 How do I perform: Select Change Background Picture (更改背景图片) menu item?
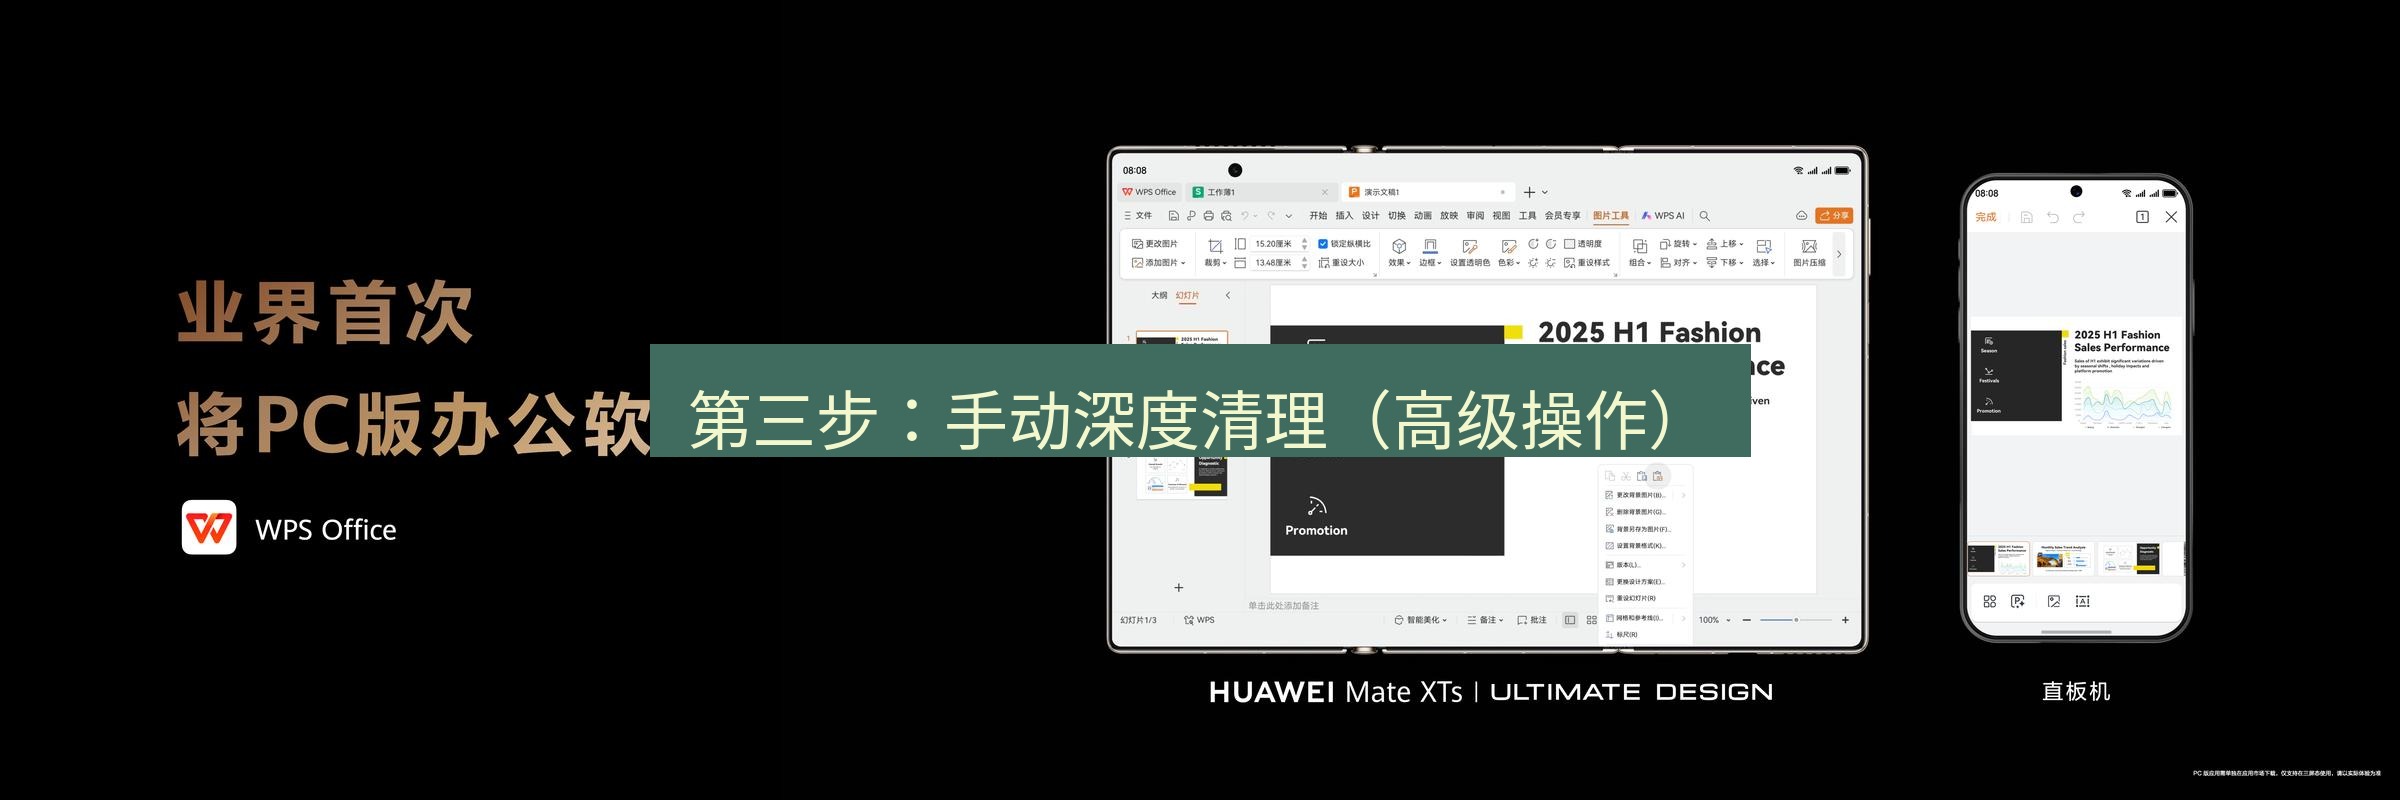pyautogui.click(x=1645, y=495)
